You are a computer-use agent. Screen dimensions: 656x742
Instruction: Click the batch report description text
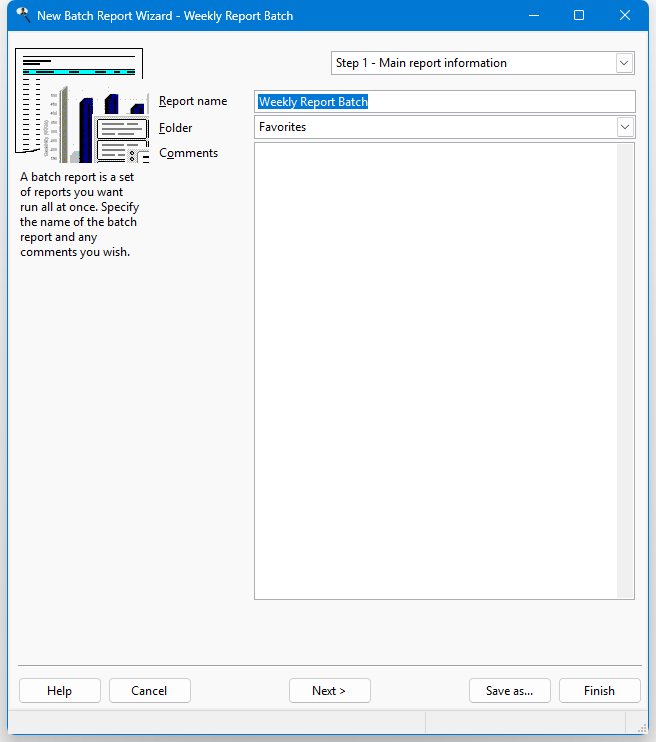tap(80, 214)
